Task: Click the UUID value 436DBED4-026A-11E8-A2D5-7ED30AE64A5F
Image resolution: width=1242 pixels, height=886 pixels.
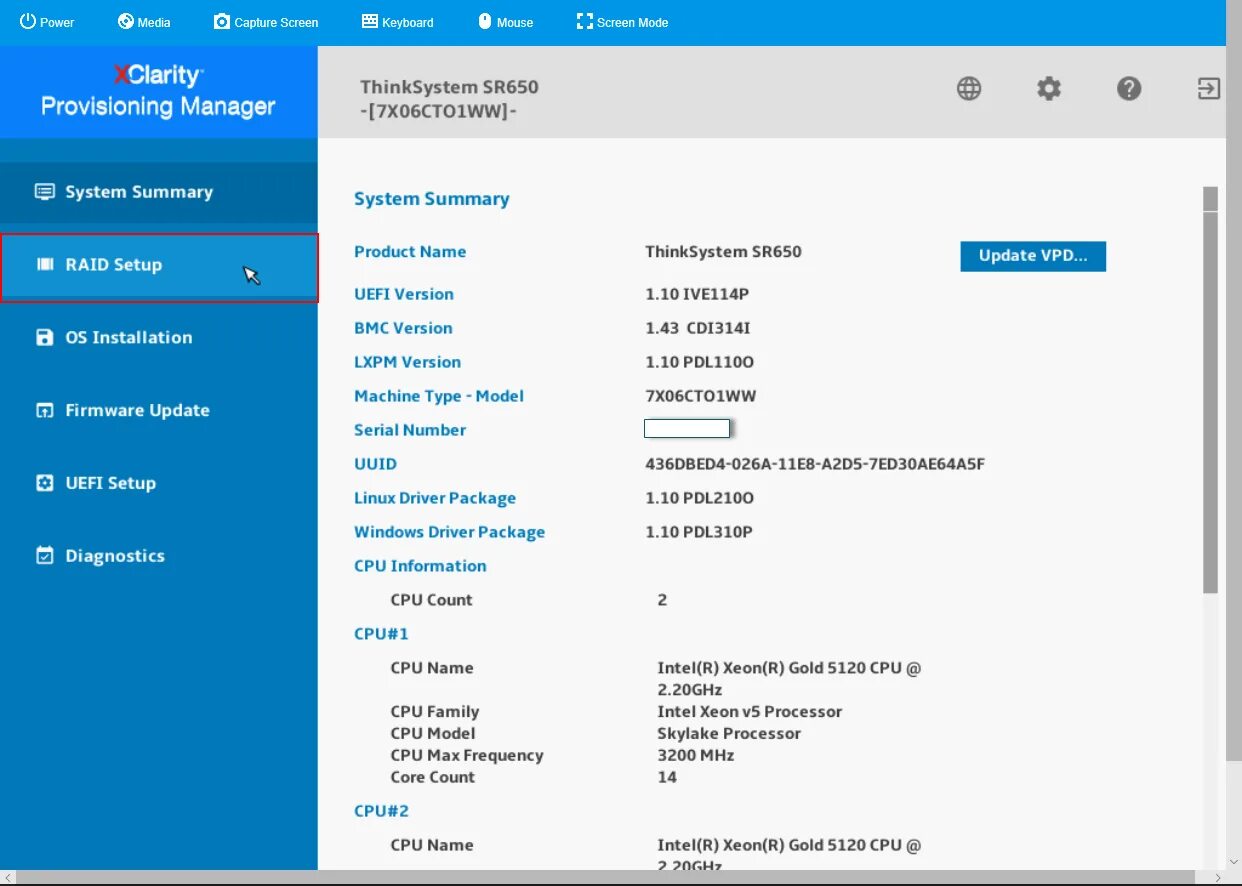Action: (x=815, y=464)
